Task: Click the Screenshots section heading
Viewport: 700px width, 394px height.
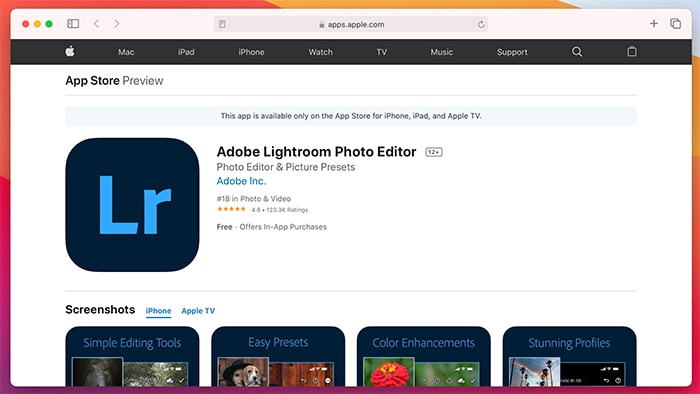Action: (x=100, y=310)
